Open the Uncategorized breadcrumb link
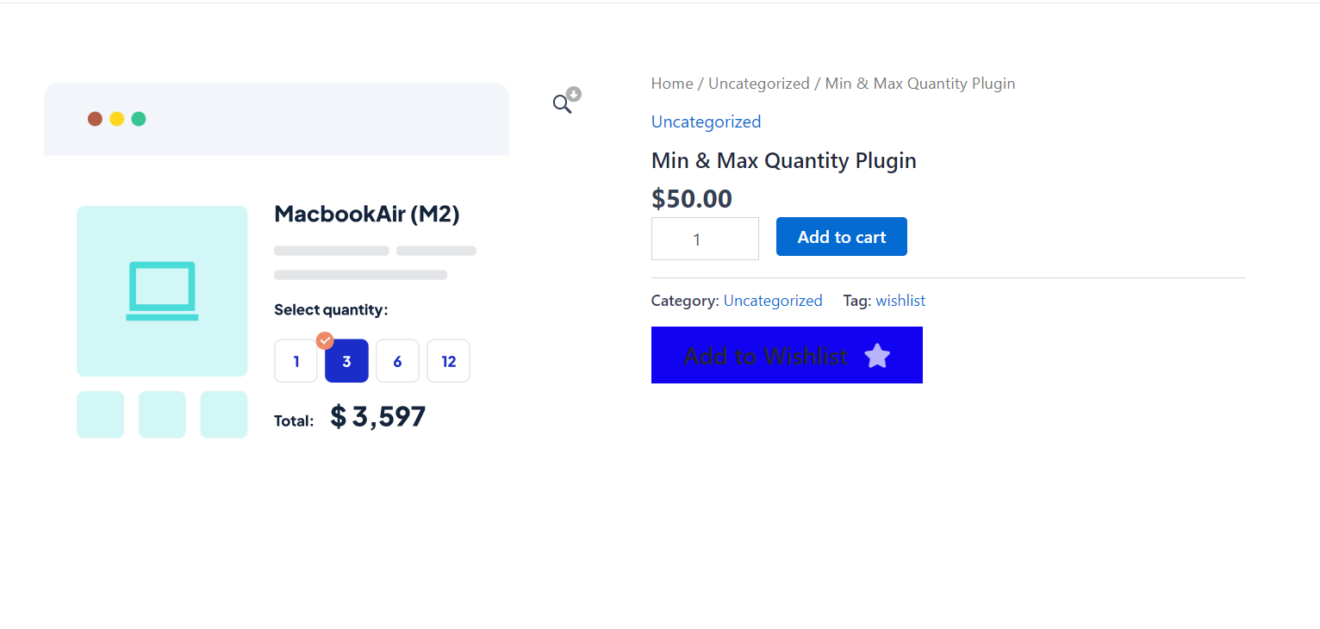Screen dimensions: 1320x629 759,84
